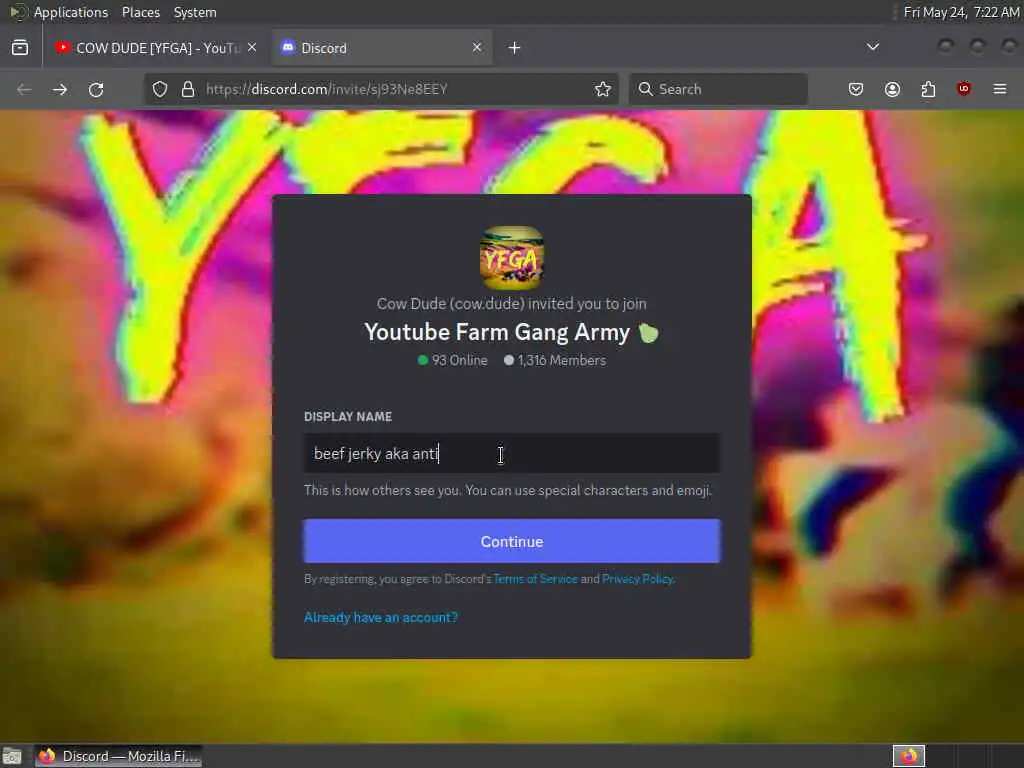1024x768 pixels.
Task: Open the Places menu
Action: [140, 12]
